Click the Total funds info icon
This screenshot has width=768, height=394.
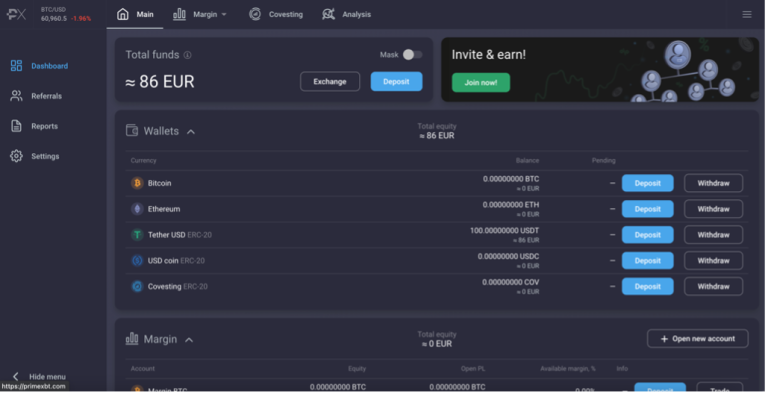(x=188, y=55)
